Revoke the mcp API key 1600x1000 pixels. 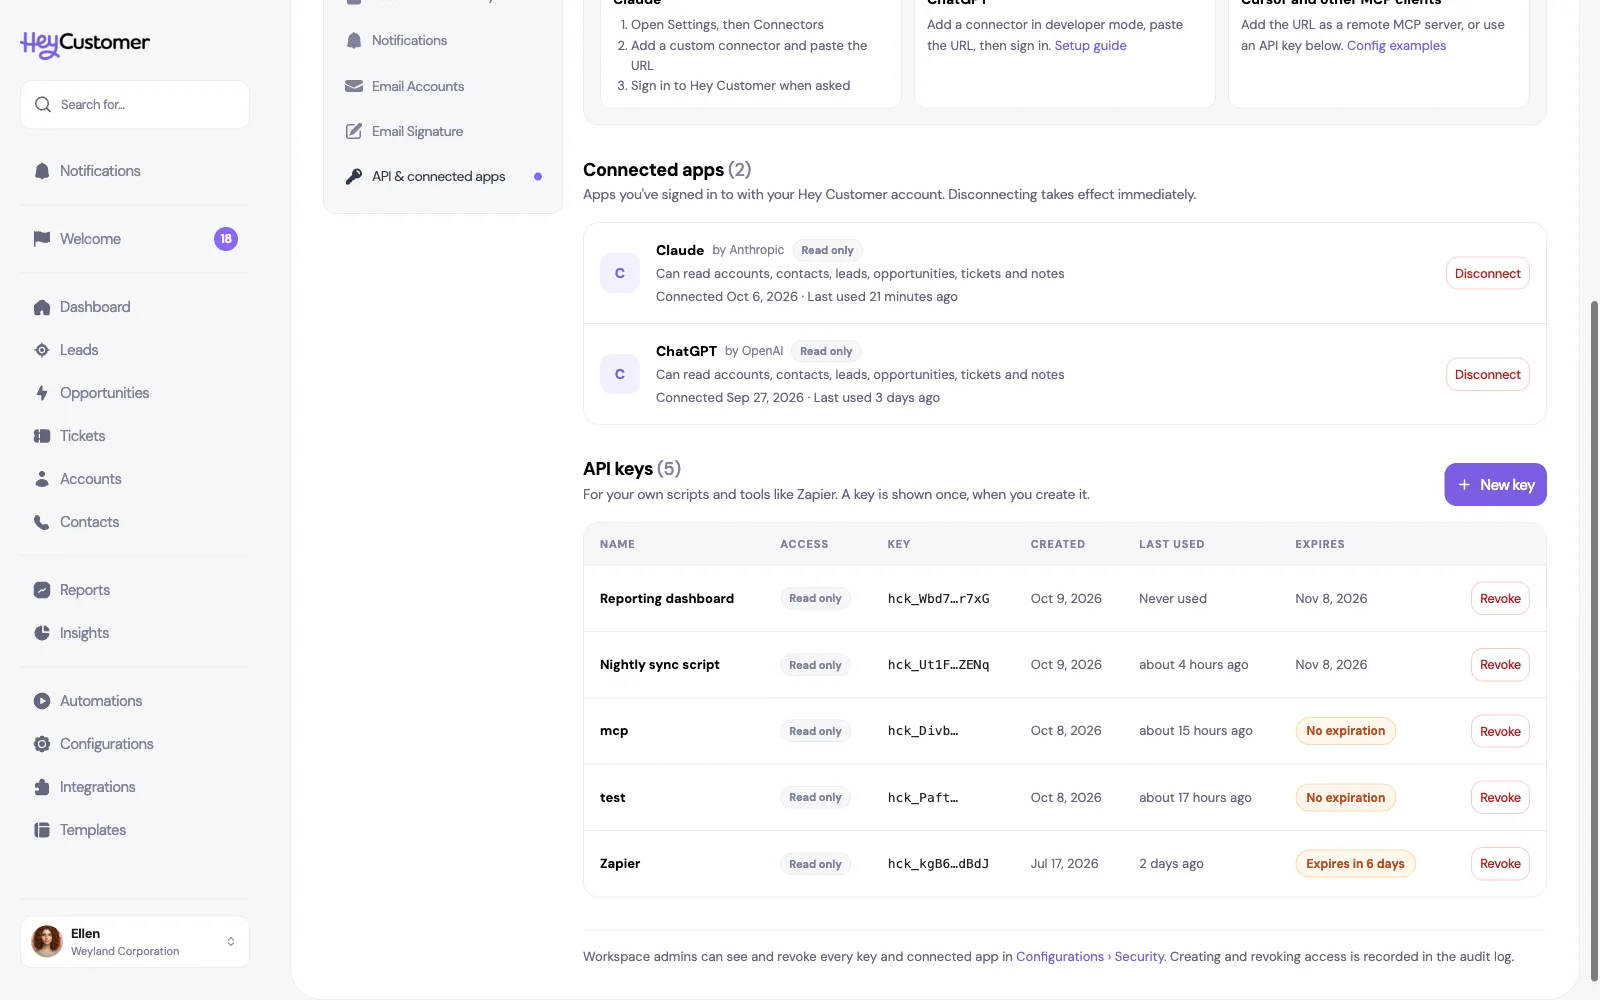[x=1500, y=732]
